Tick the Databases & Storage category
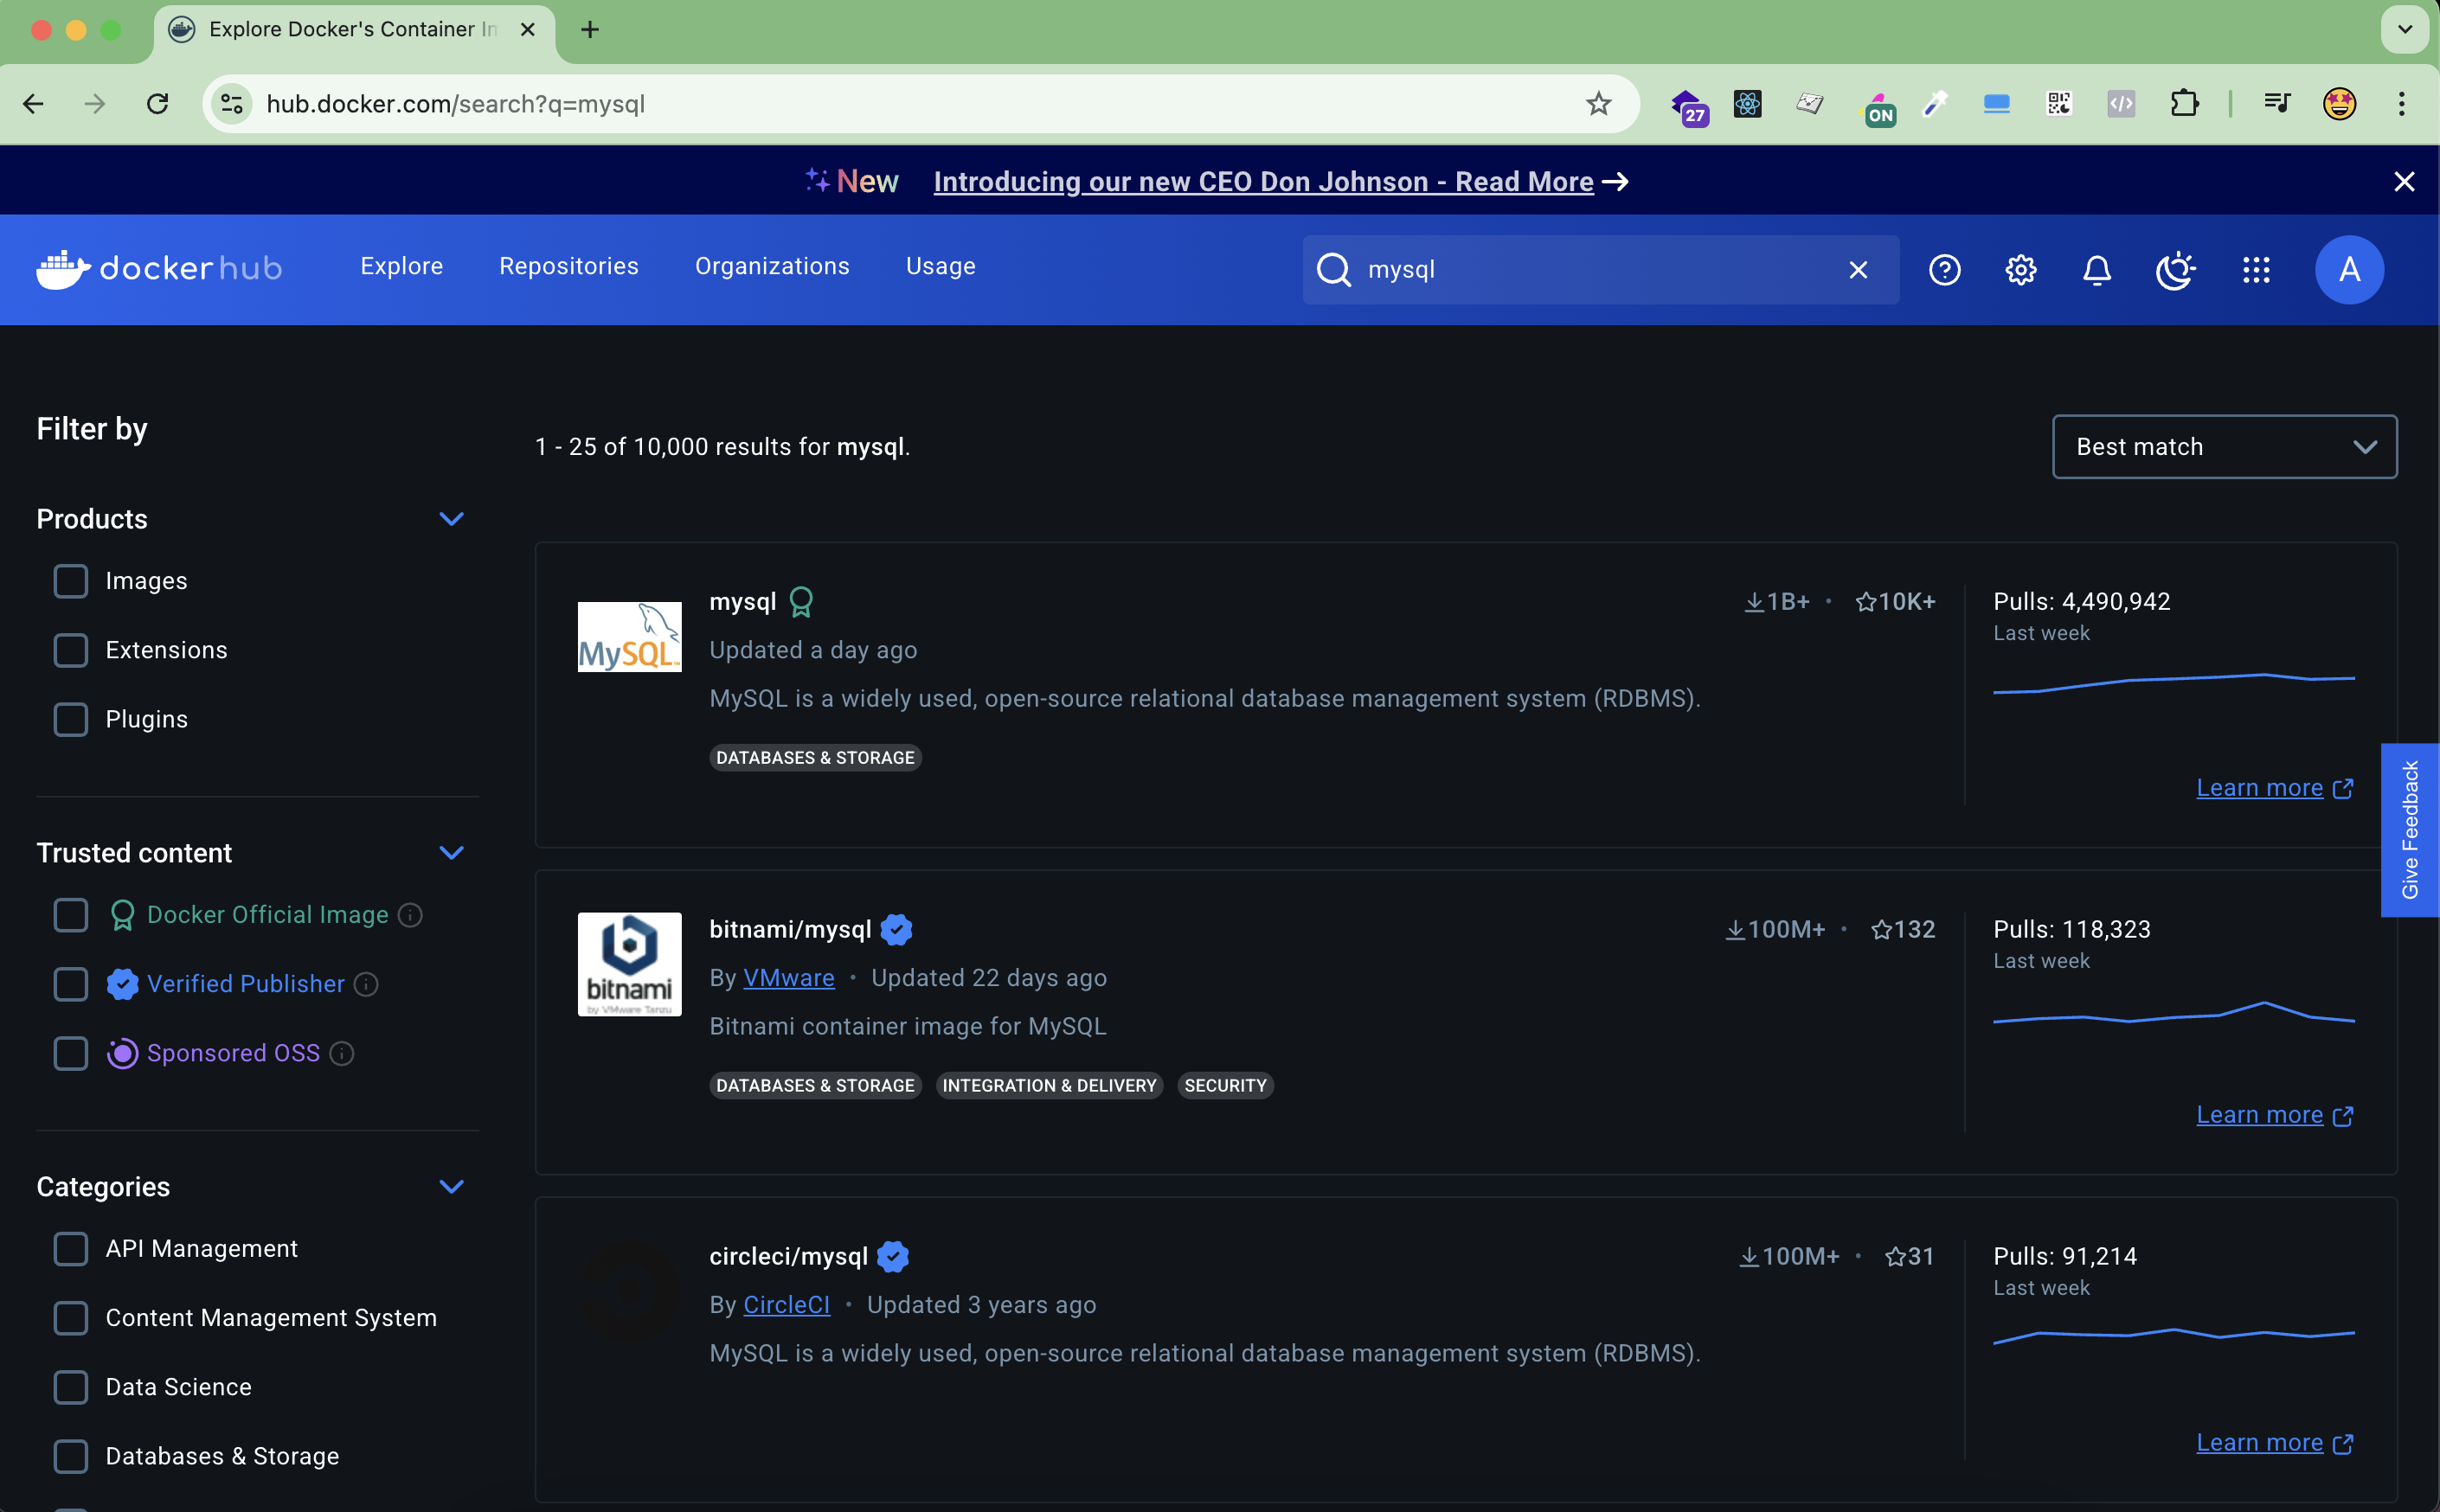Image resolution: width=2440 pixels, height=1512 pixels. (71, 1456)
